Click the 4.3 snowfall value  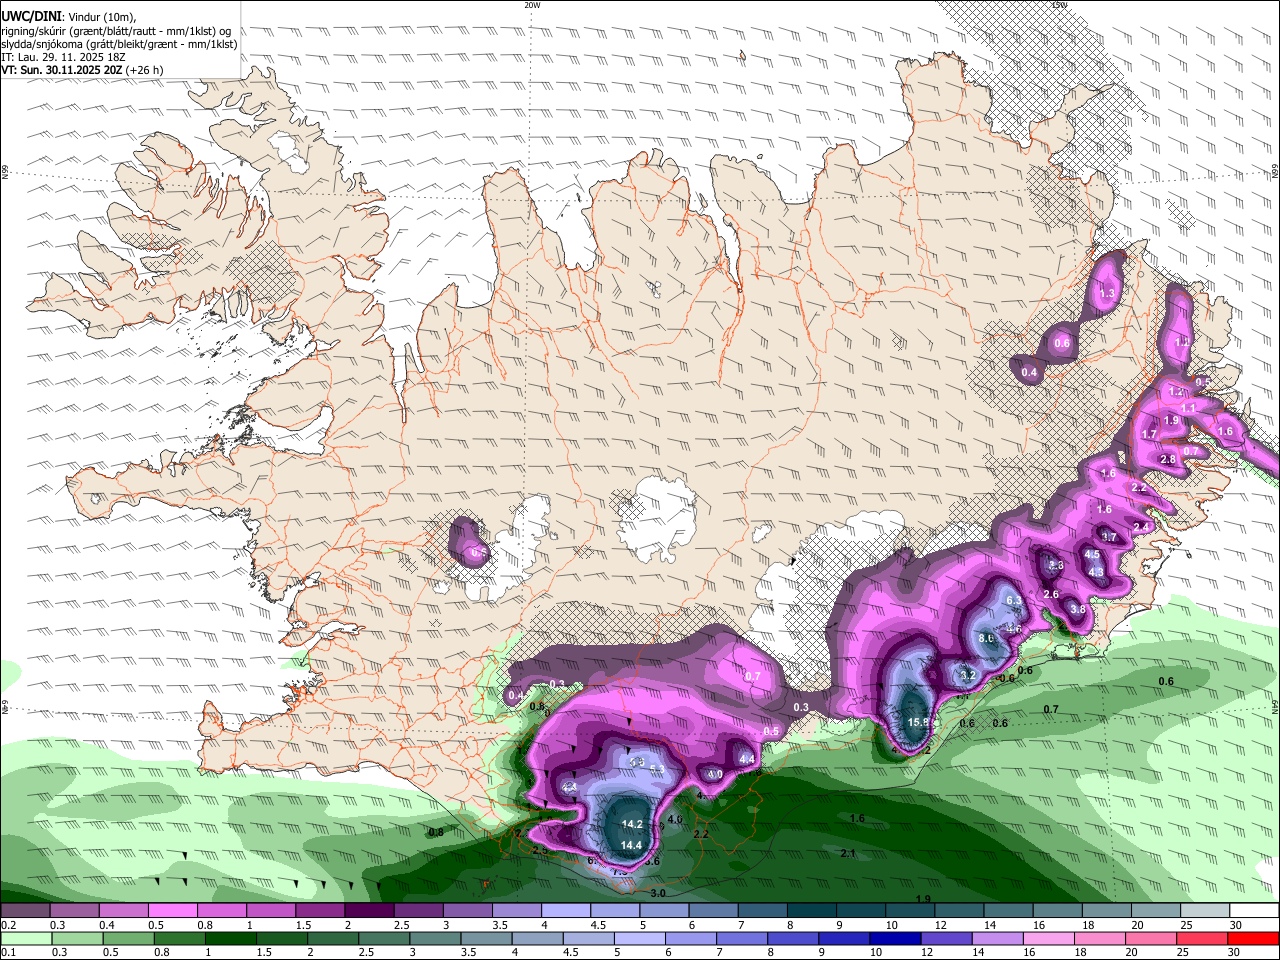[x=1096, y=572]
